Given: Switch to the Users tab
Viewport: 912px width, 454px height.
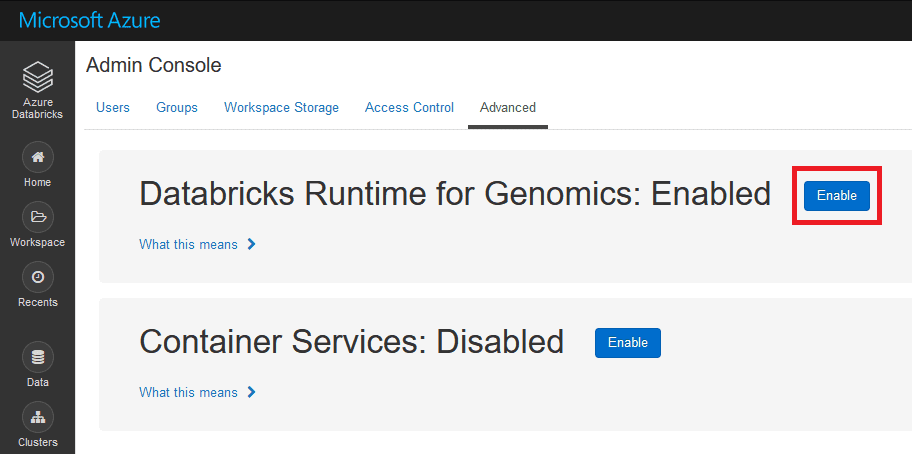Looking at the screenshot, I should pos(113,108).
